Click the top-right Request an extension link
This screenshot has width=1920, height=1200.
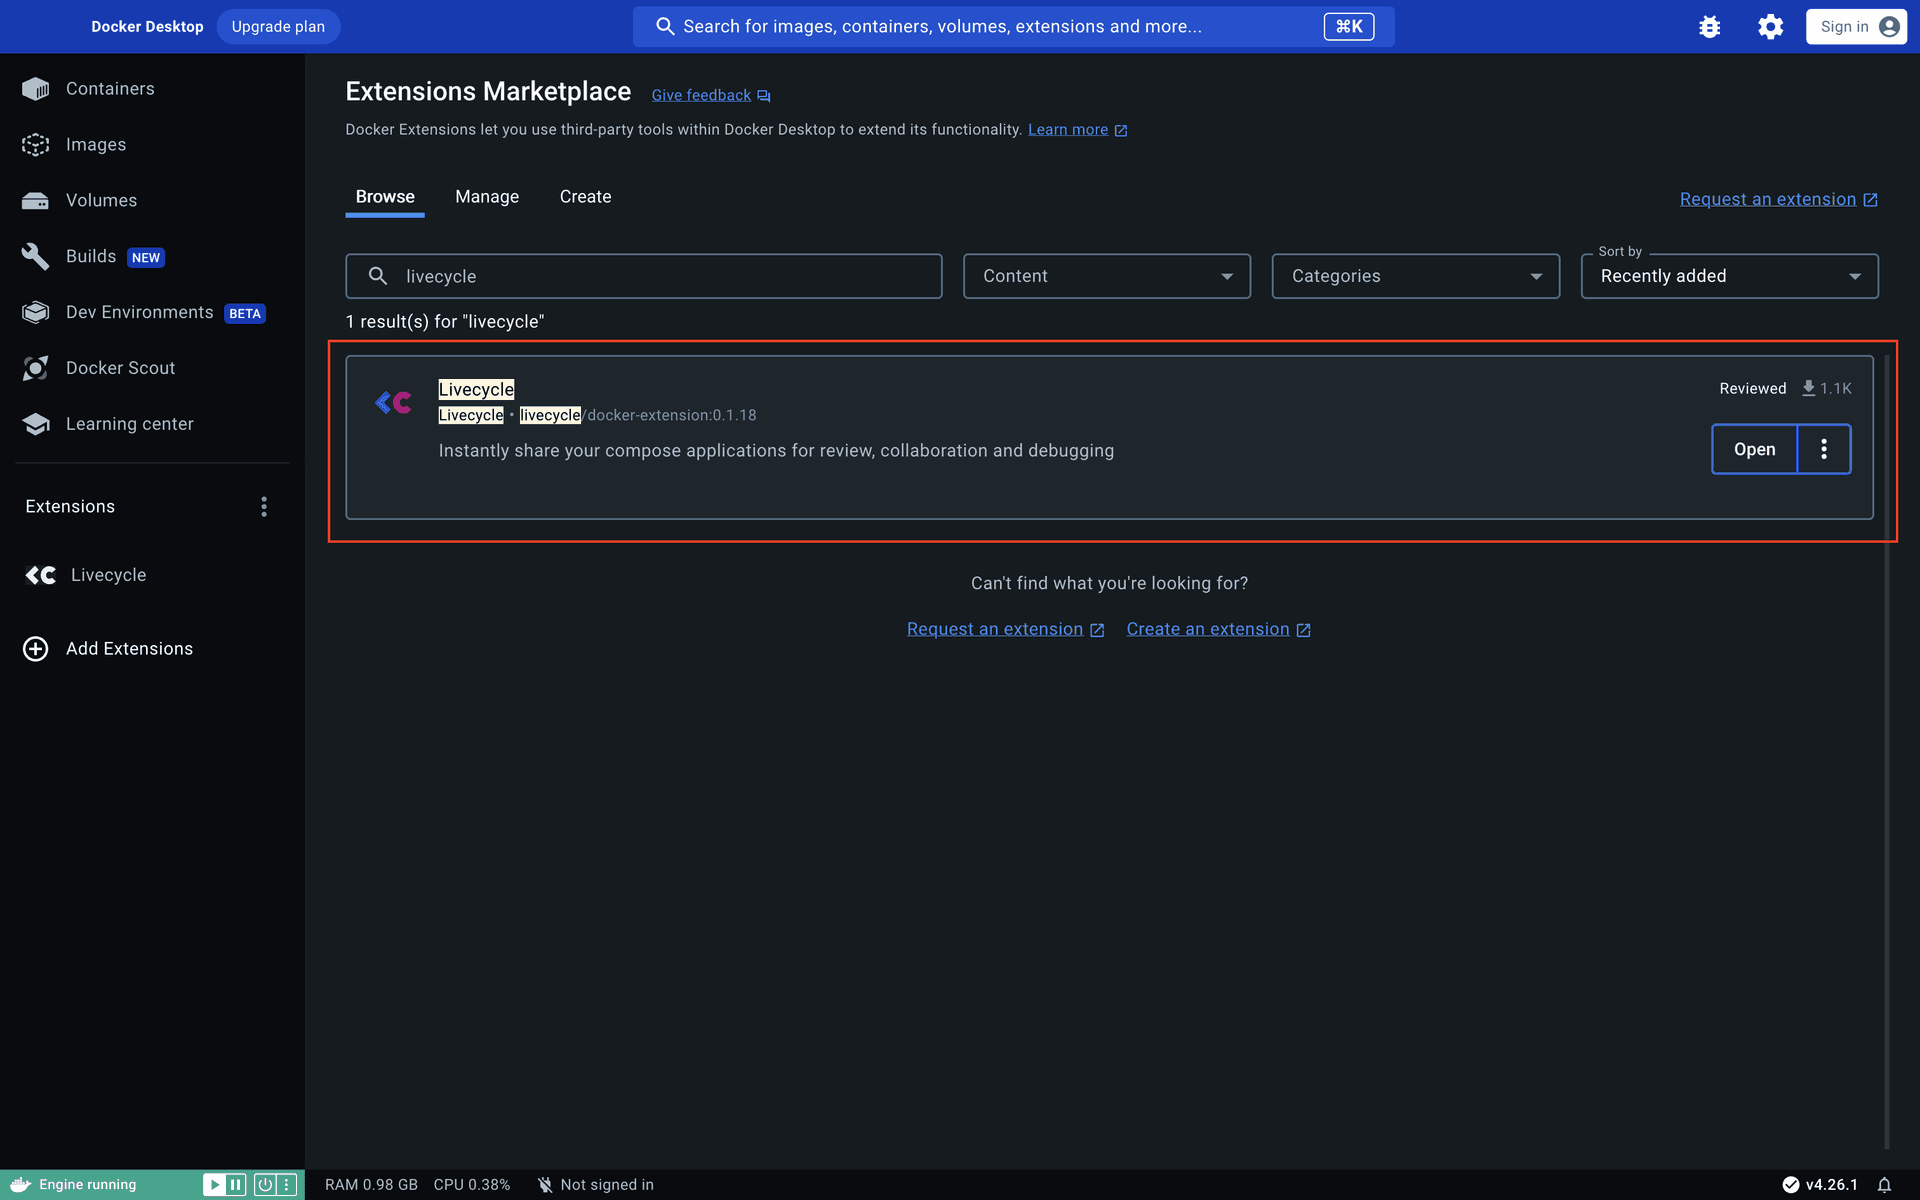pos(1778,199)
